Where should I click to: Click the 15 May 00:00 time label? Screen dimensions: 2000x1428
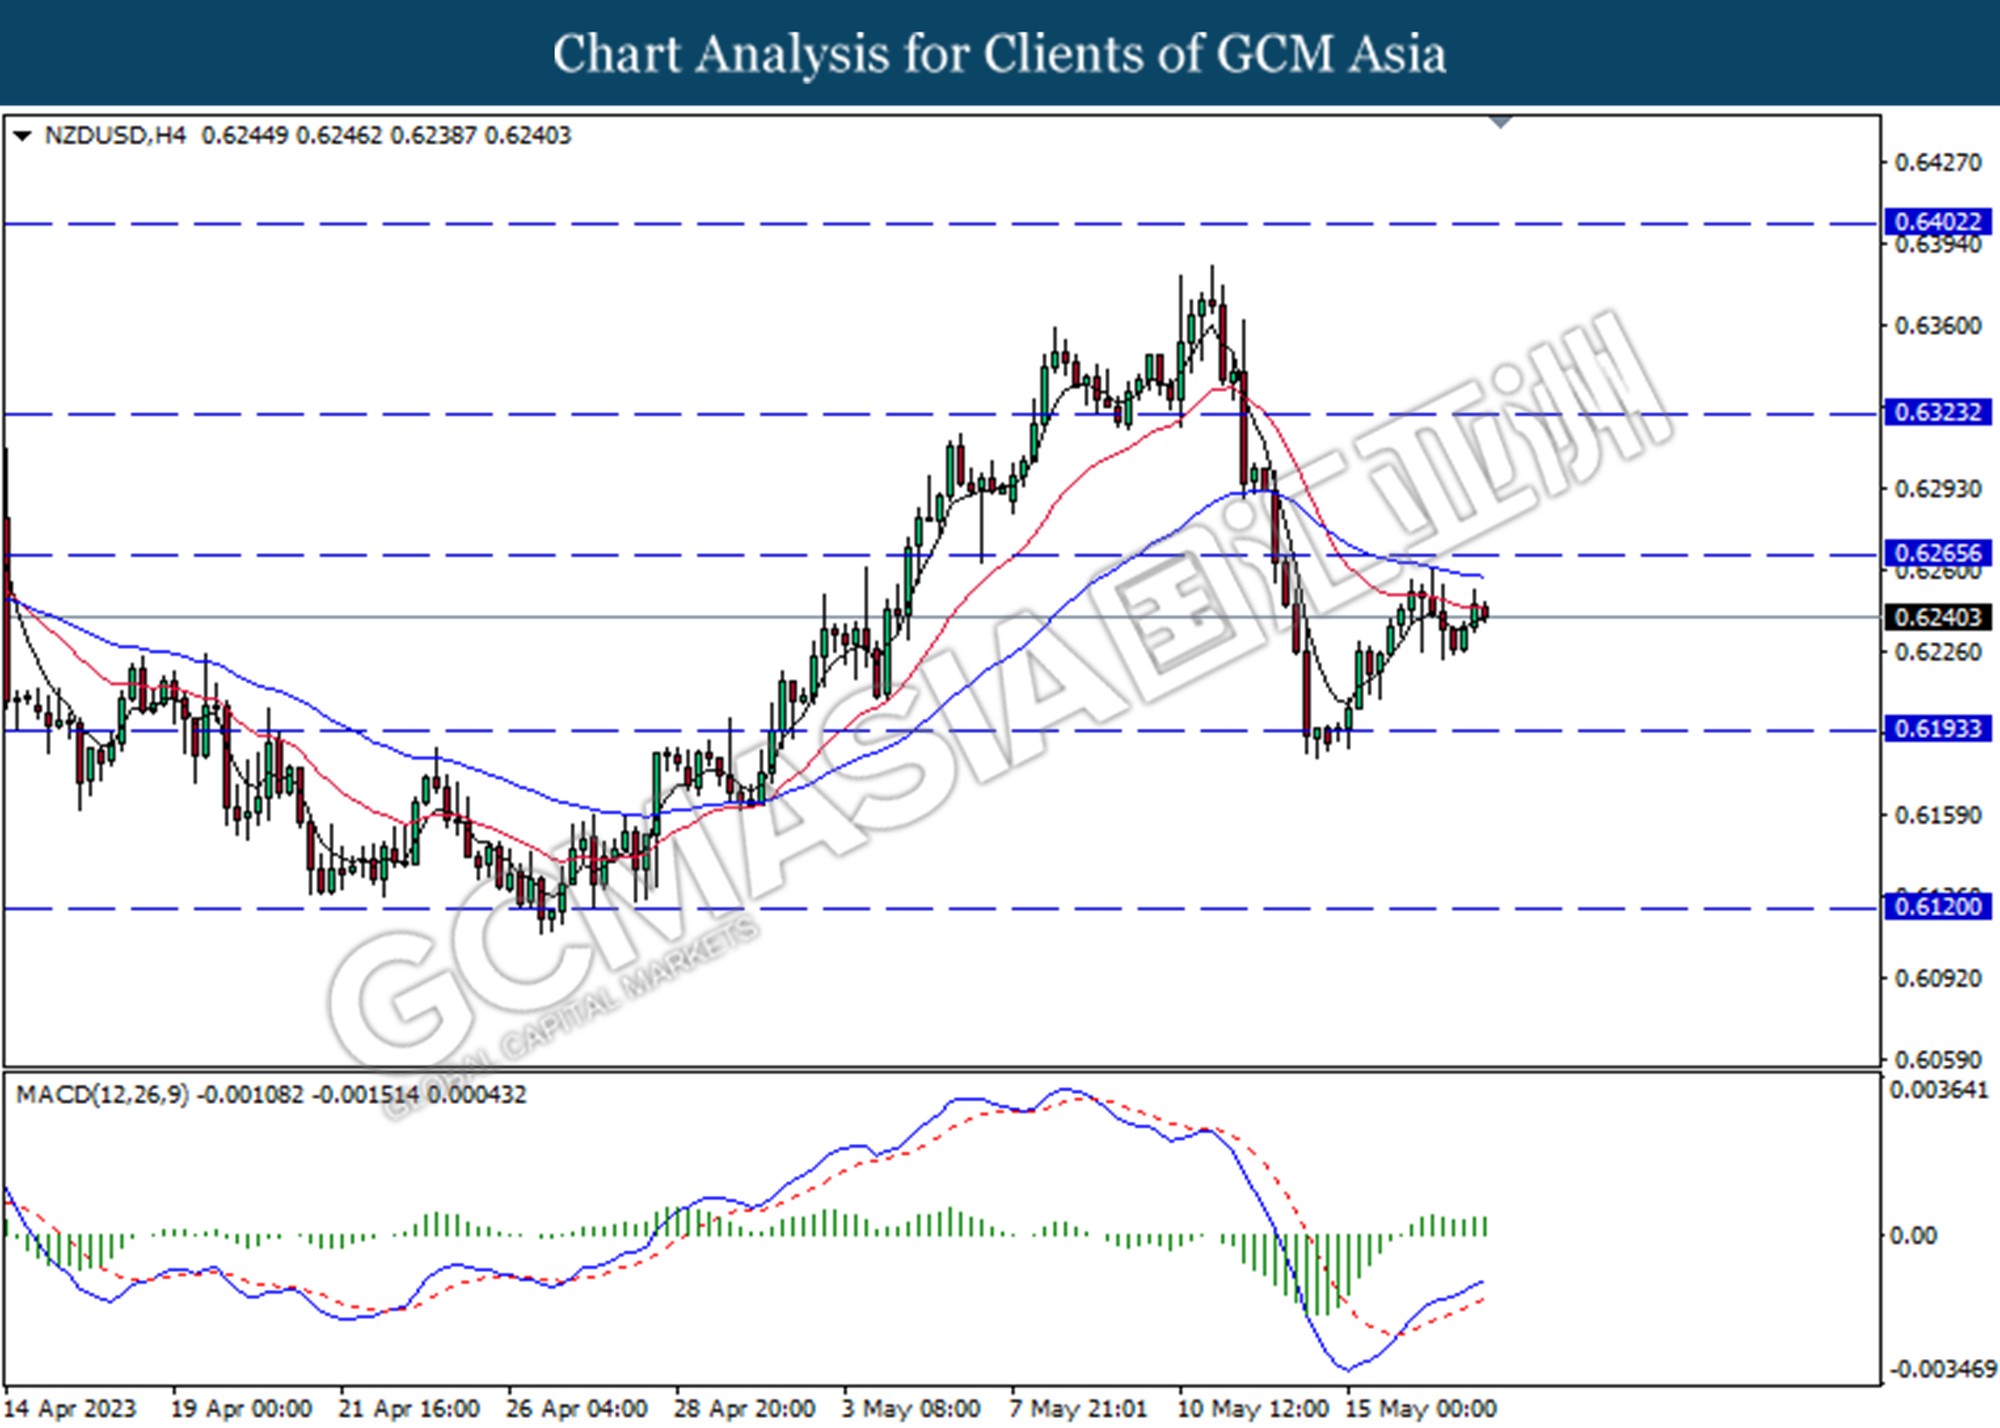1421,1408
